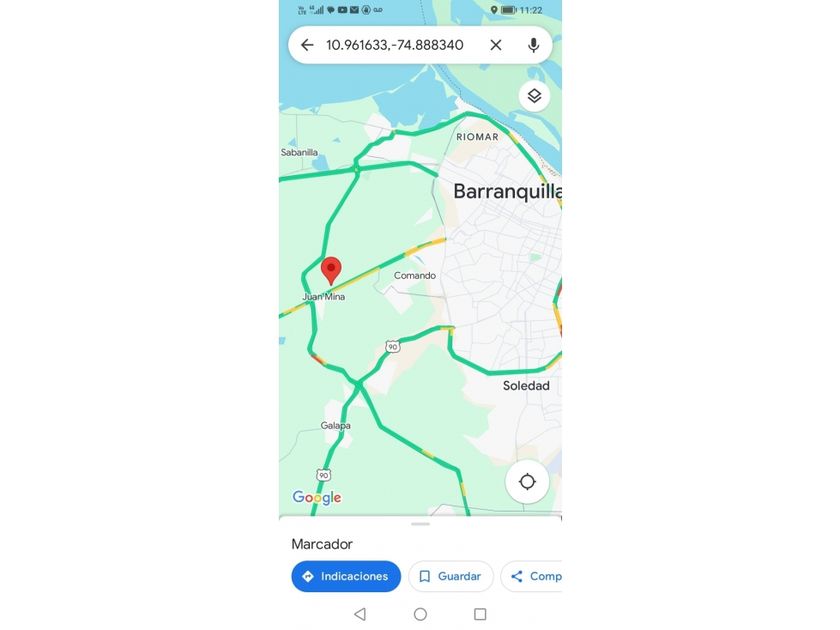Go to Android home screen button
The width and height of the screenshot is (840, 630).
click(421, 614)
